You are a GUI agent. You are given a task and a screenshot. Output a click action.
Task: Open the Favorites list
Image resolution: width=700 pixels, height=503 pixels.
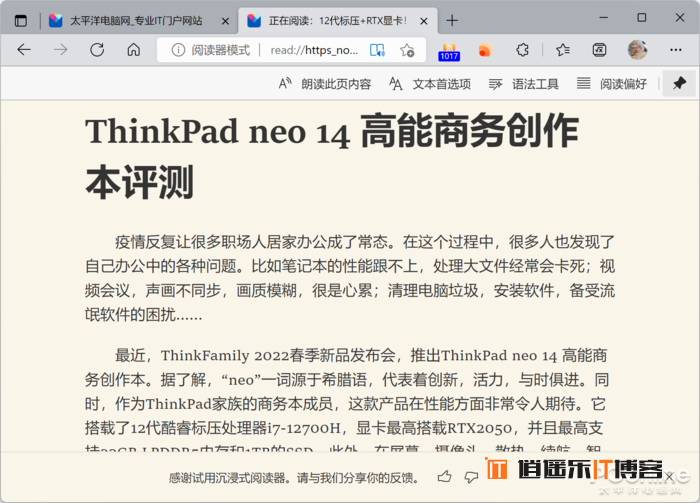click(563, 50)
